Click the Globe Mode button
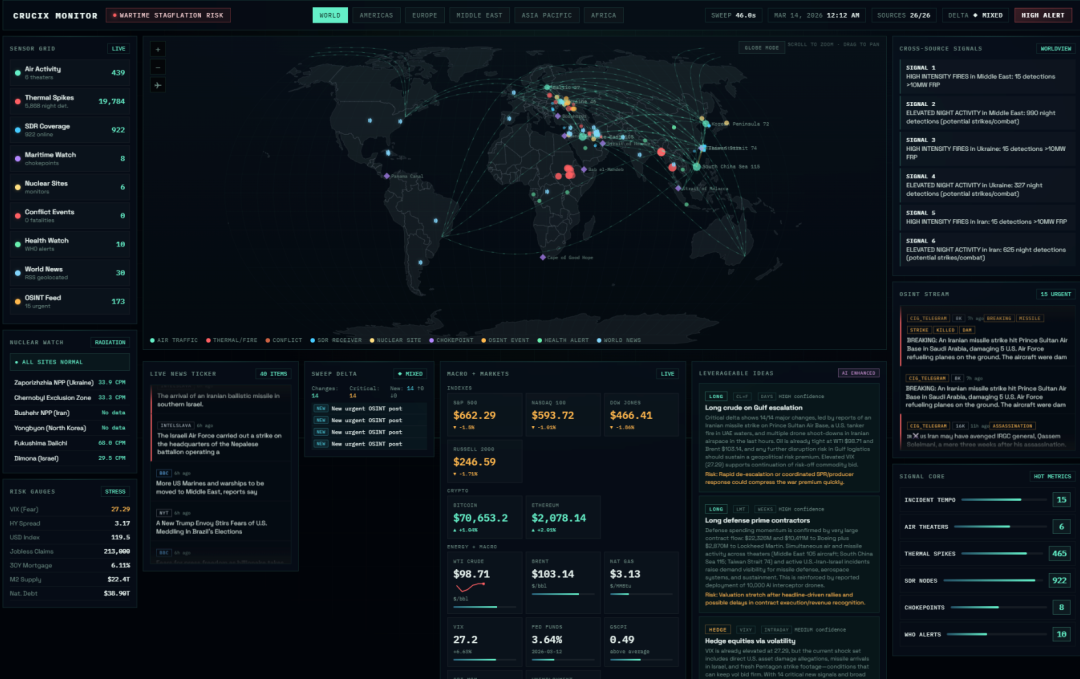The image size is (1080, 679). click(762, 48)
